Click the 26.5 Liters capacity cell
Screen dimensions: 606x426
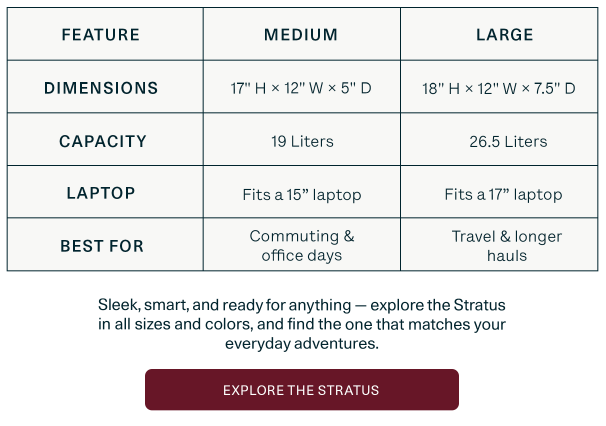[x=508, y=142]
